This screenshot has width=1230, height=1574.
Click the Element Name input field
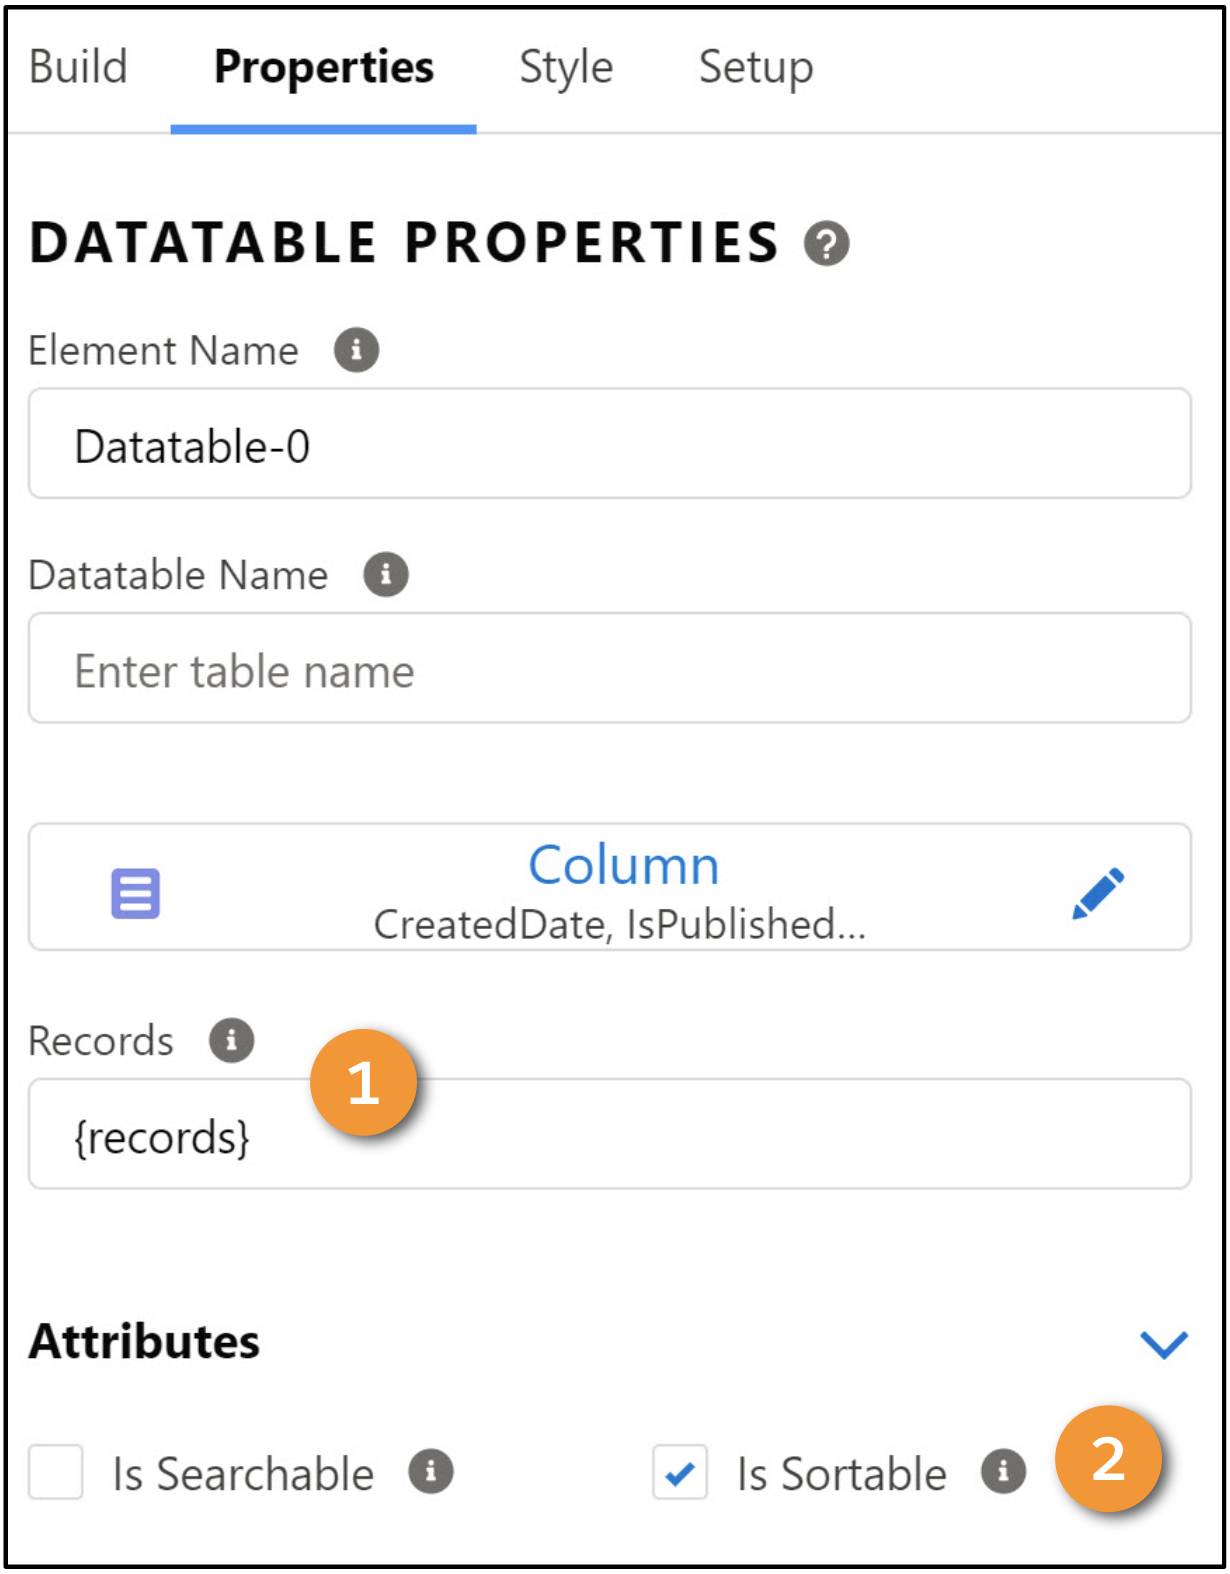(610, 443)
